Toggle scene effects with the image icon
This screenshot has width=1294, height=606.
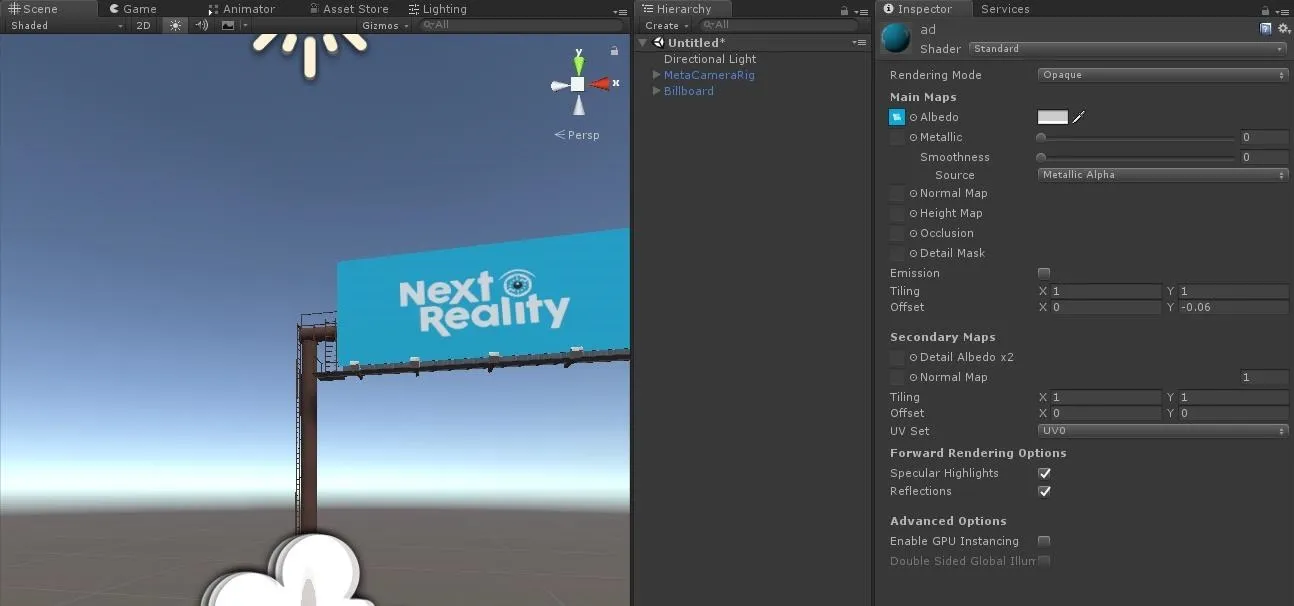229,25
